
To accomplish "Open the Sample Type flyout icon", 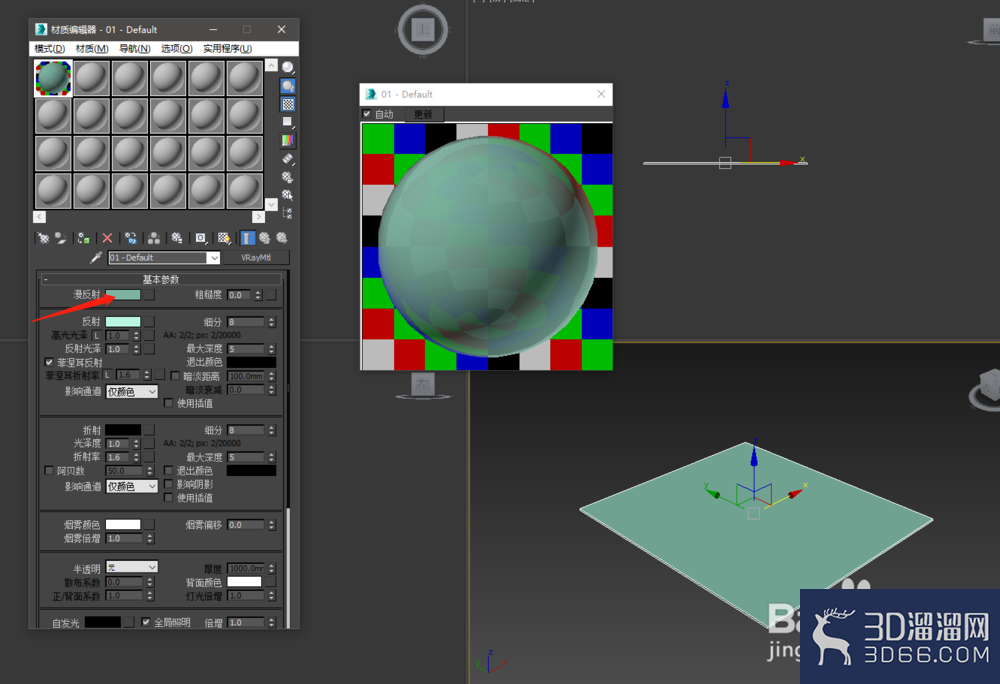I will click(288, 68).
